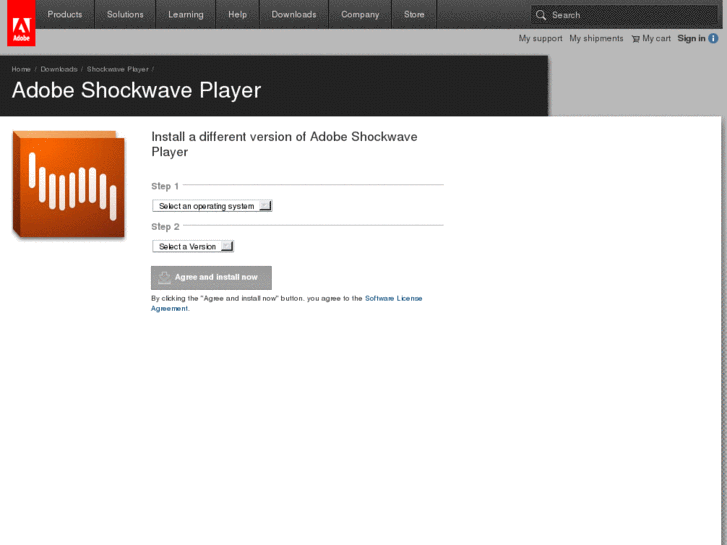Click Shockwave Player in the breadcrumb
The height and width of the screenshot is (545, 727).
118,69
